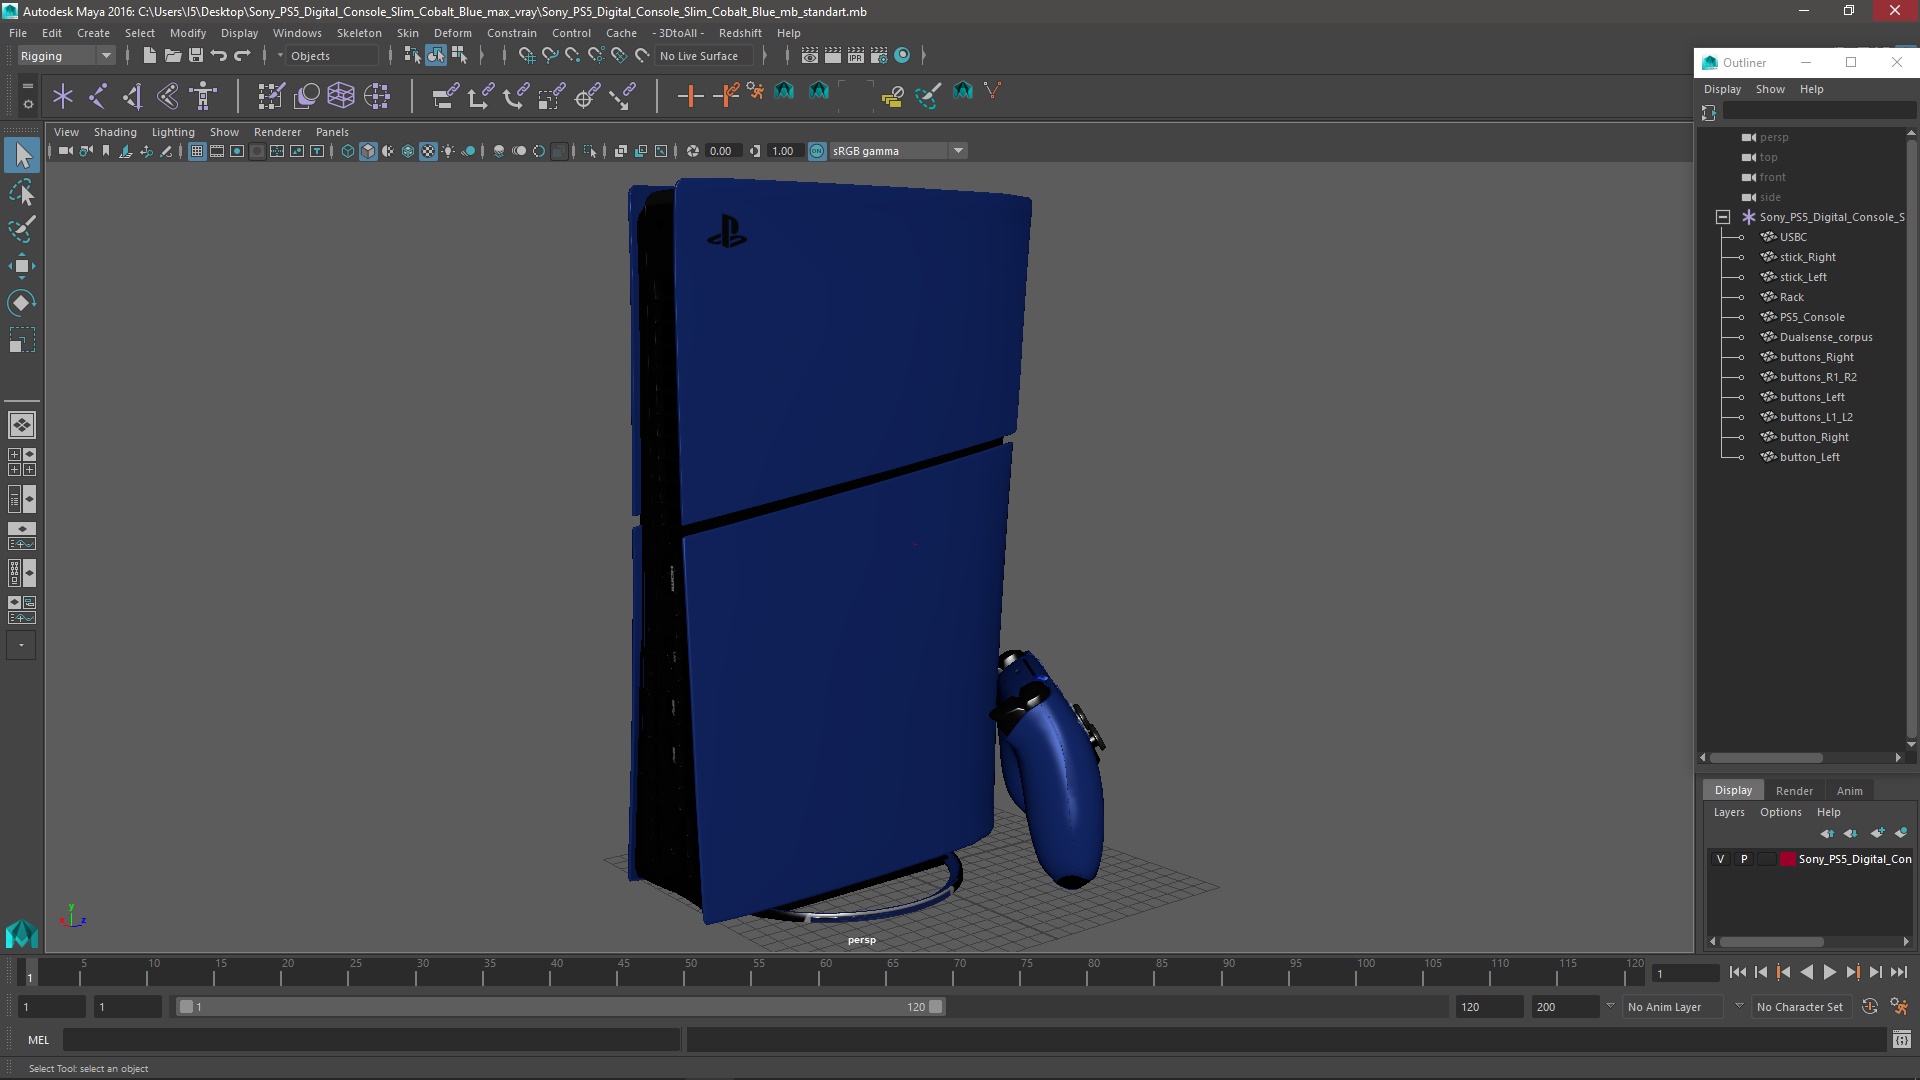Click the current frame field
This screenshot has height=1080, width=1920.
click(1686, 973)
